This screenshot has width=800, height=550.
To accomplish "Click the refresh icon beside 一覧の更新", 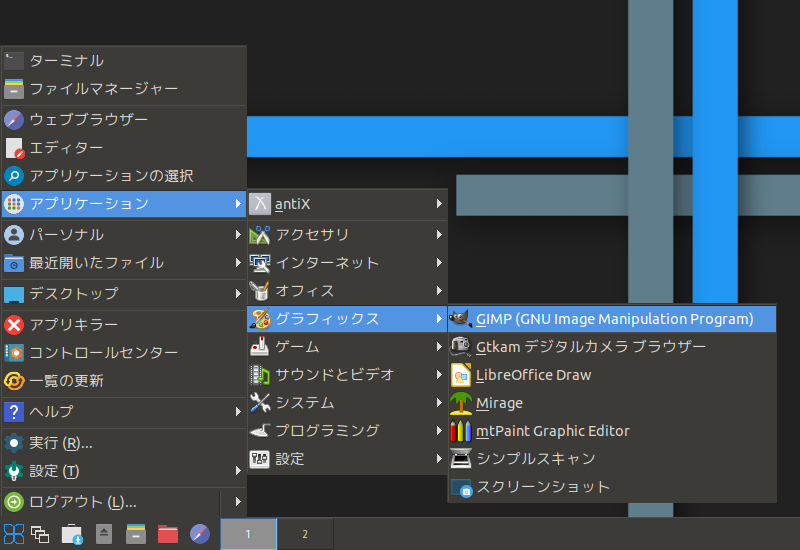I will pyautogui.click(x=14, y=381).
